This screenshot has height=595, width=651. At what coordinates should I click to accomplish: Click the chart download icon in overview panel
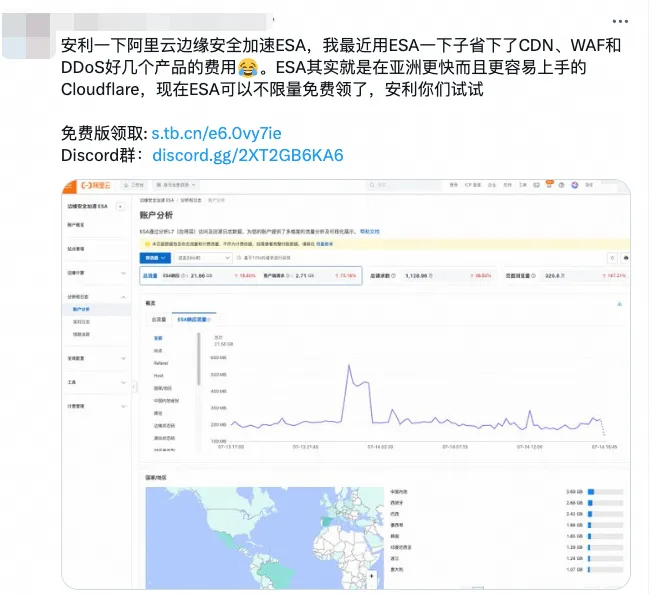tap(619, 304)
